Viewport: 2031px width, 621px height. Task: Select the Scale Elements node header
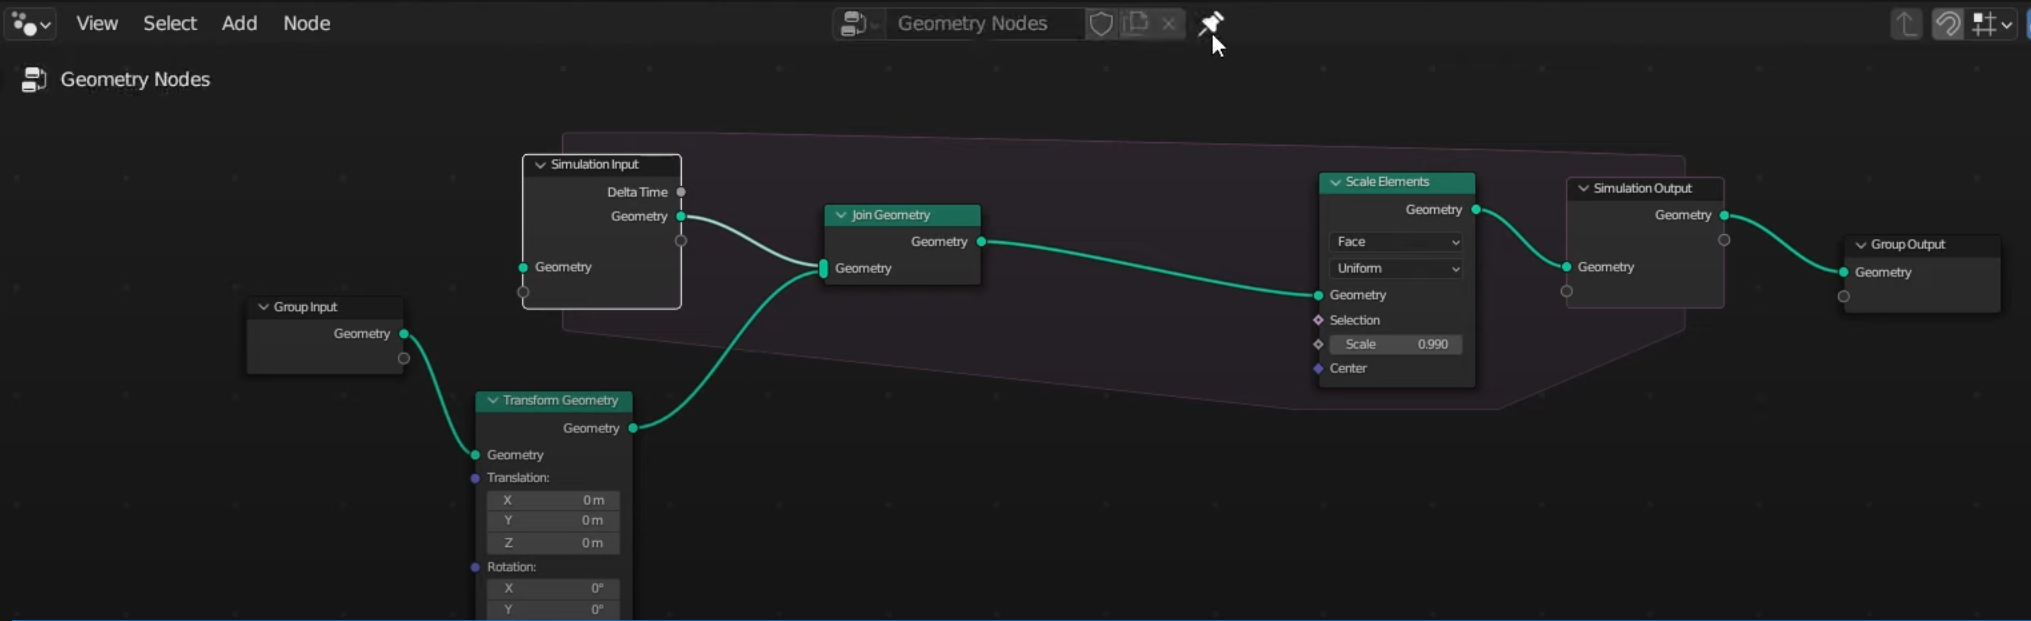[x=1397, y=182]
